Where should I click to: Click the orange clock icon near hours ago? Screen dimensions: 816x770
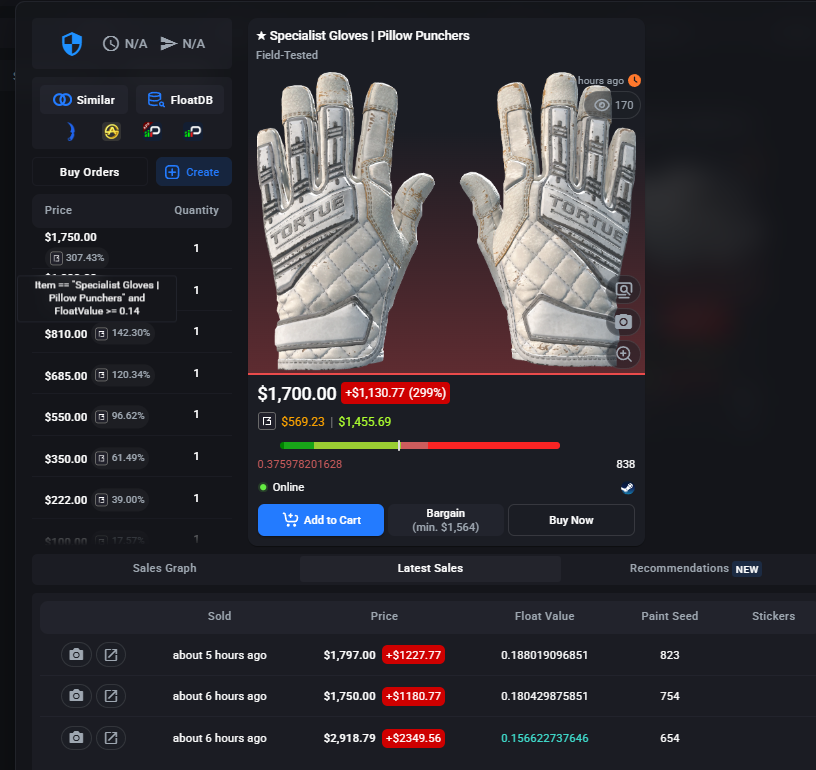click(x=634, y=81)
